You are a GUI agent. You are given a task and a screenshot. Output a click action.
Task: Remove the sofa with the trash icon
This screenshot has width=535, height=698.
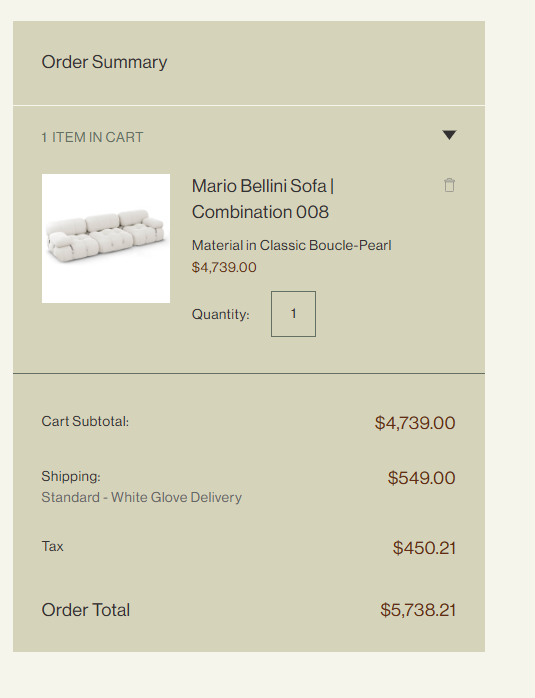pos(449,185)
